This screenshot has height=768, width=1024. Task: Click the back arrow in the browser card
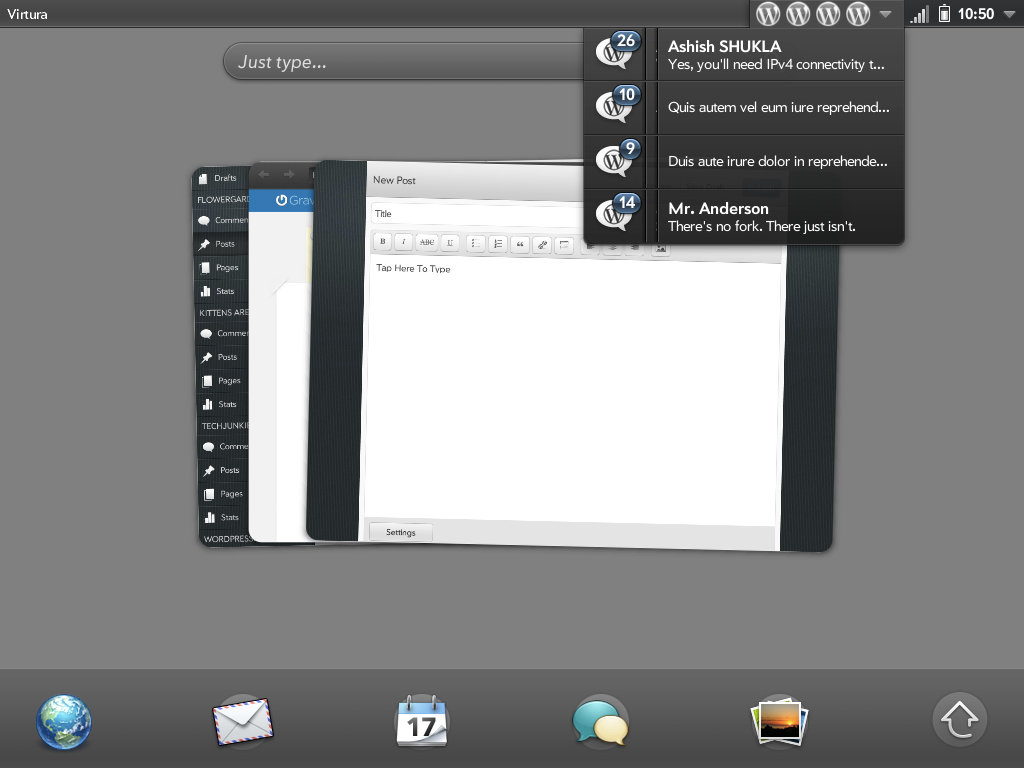click(264, 174)
